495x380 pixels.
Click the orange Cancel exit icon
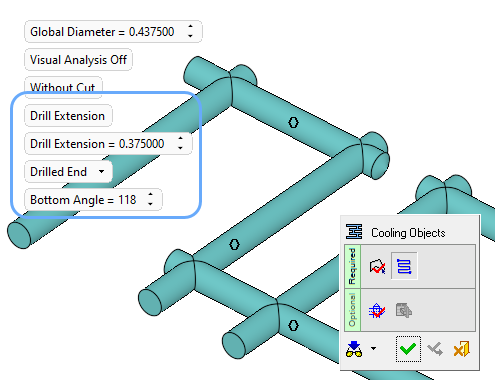462,349
